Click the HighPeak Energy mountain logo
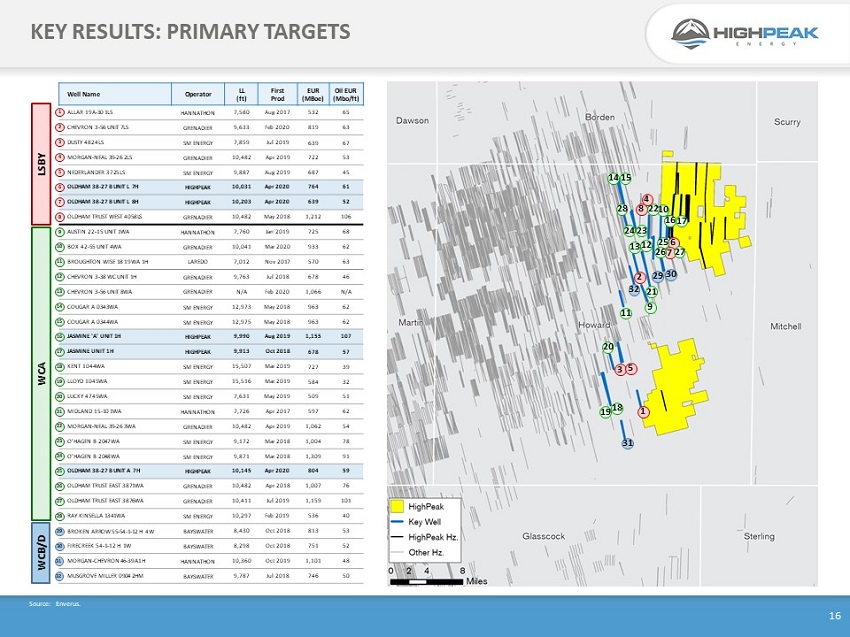 tap(690, 33)
